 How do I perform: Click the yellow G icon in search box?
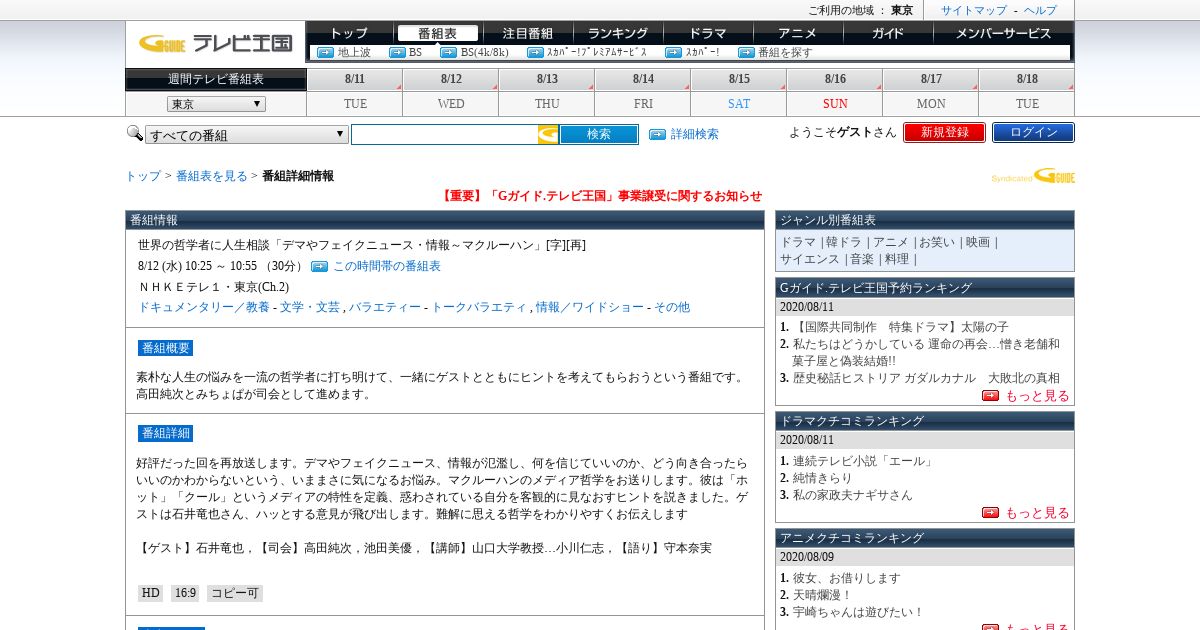(548, 134)
